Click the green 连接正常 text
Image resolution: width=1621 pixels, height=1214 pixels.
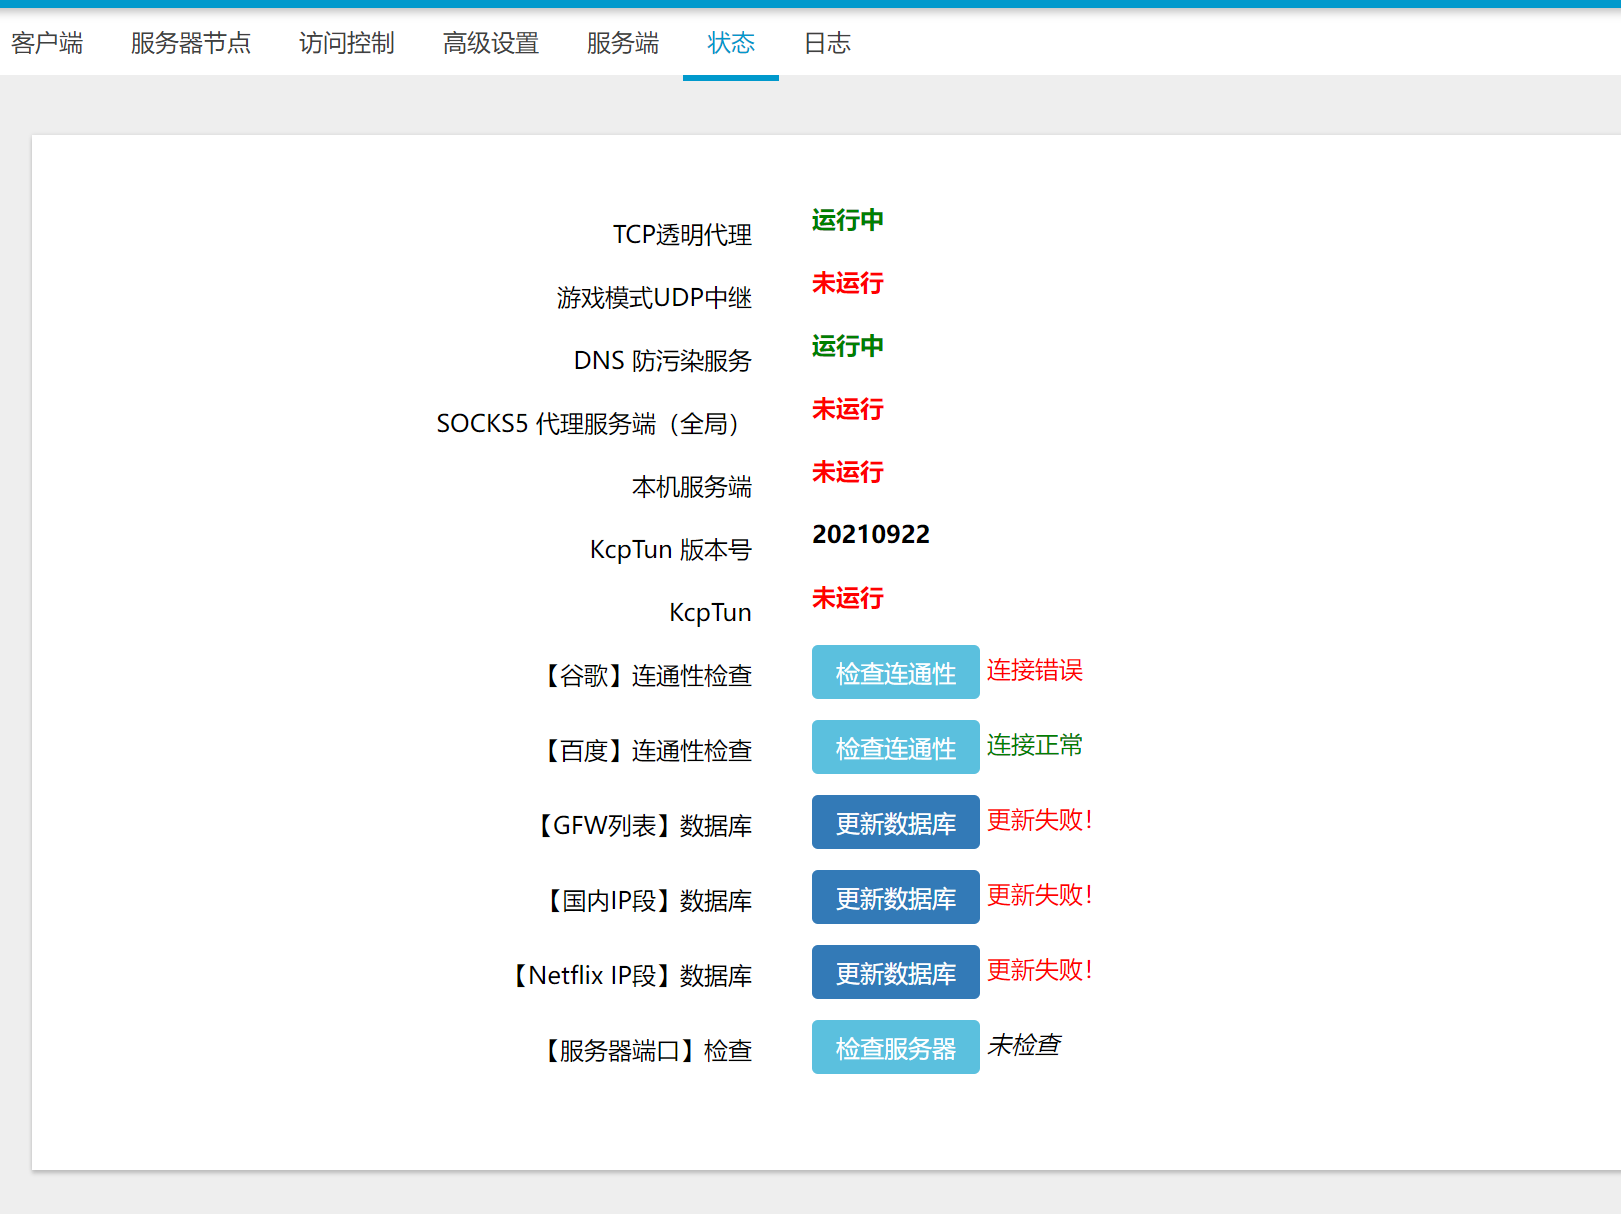coord(1034,745)
